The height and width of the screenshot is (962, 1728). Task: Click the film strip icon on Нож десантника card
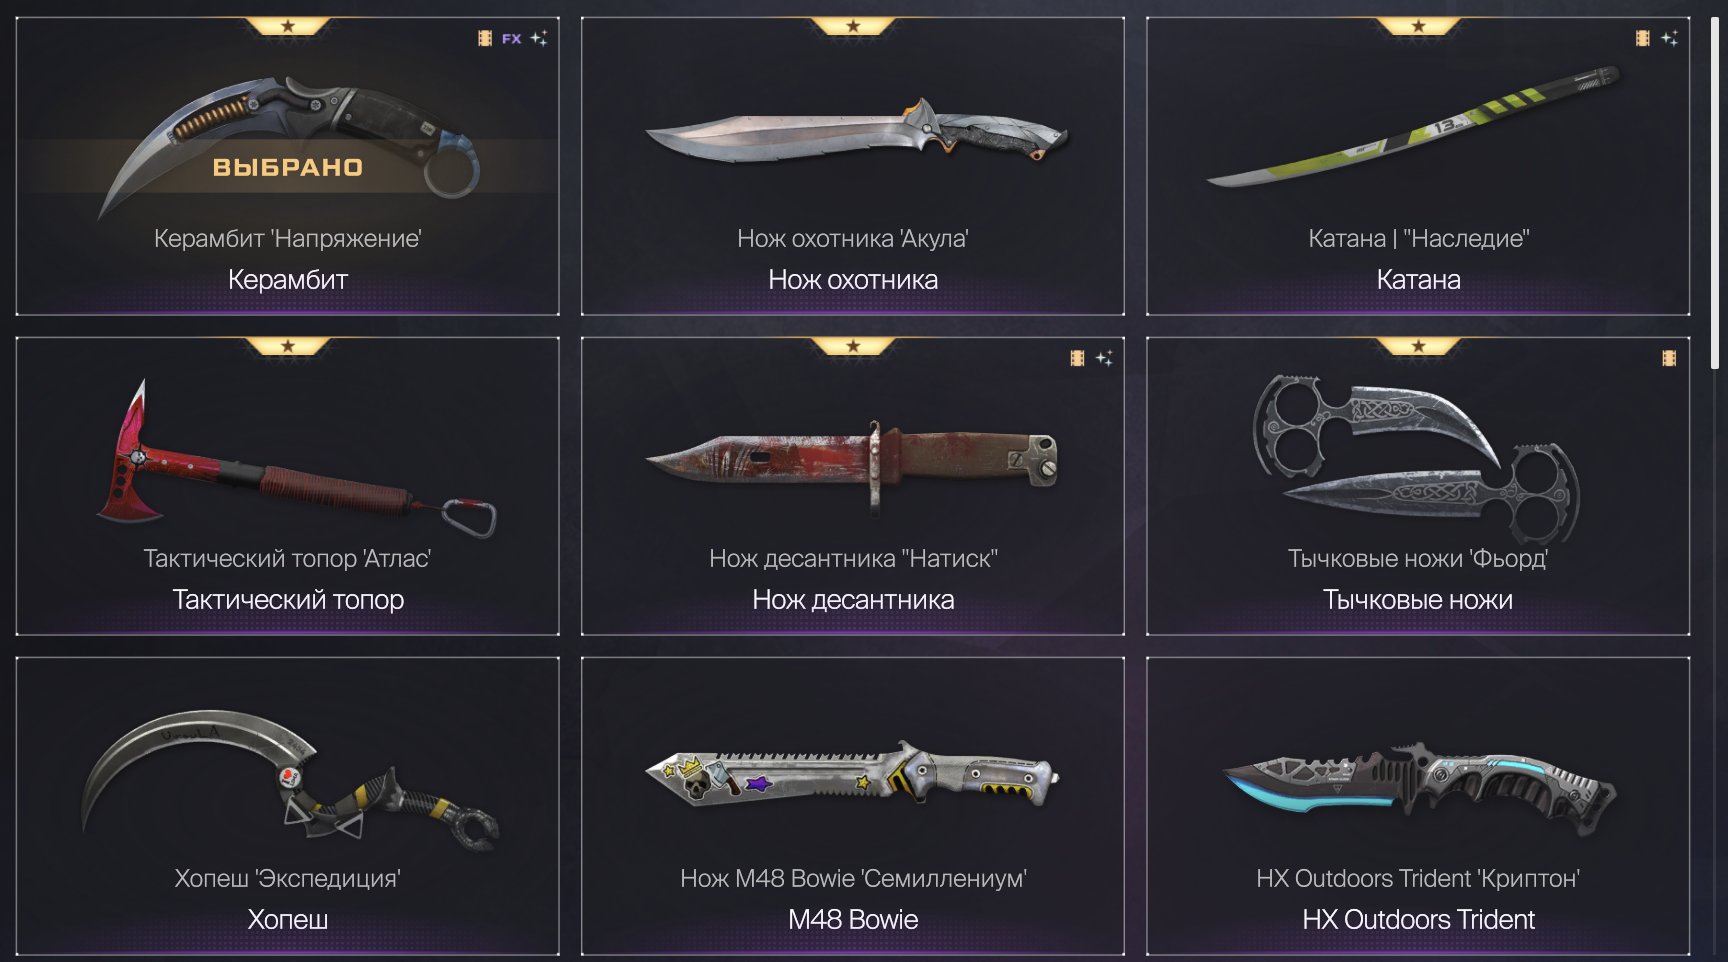pyautogui.click(x=1077, y=358)
